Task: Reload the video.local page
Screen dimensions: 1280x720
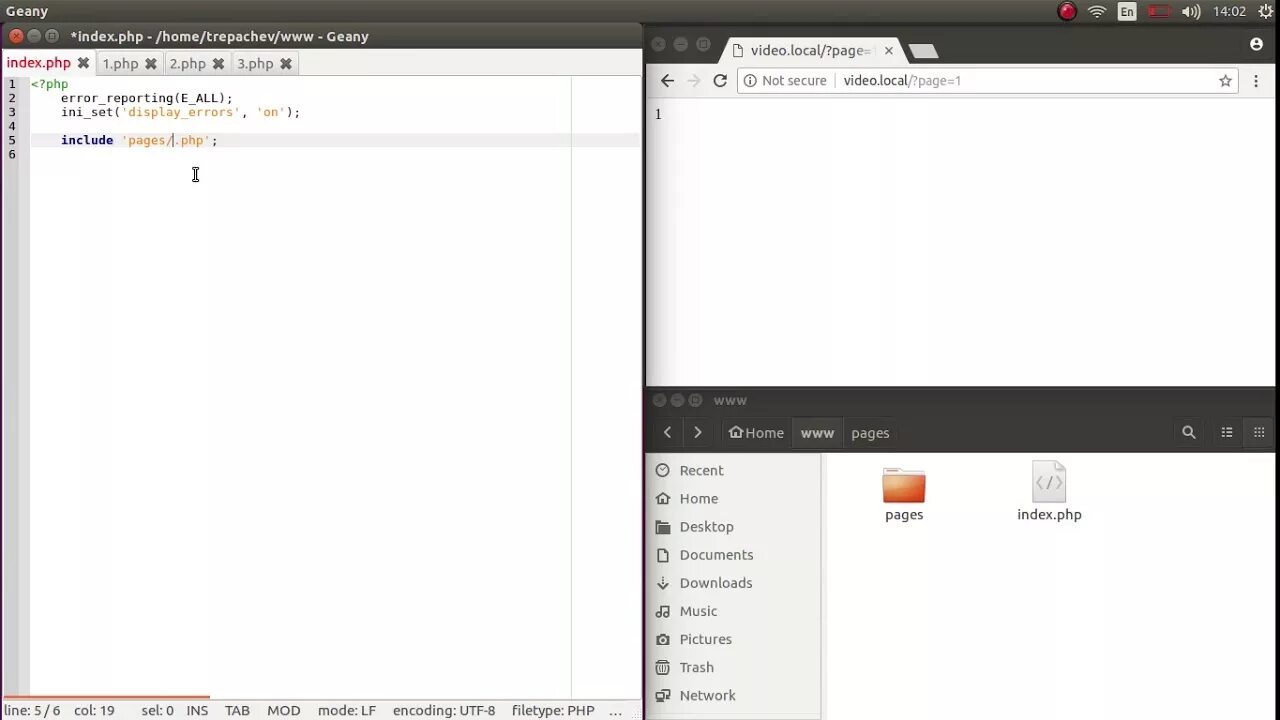Action: click(x=720, y=81)
